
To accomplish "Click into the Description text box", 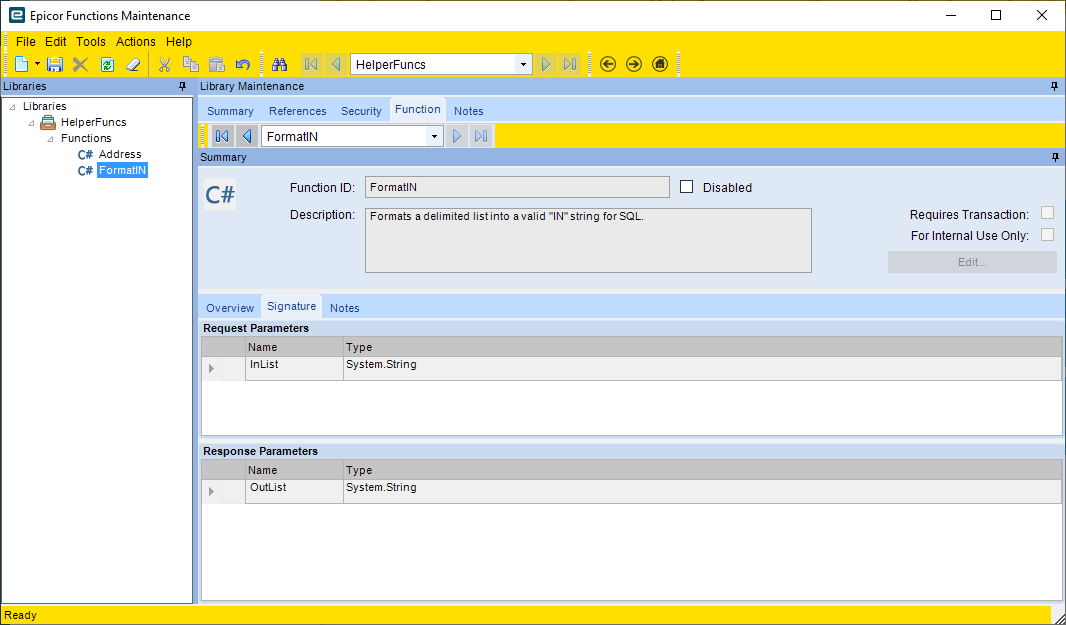I will [x=588, y=240].
